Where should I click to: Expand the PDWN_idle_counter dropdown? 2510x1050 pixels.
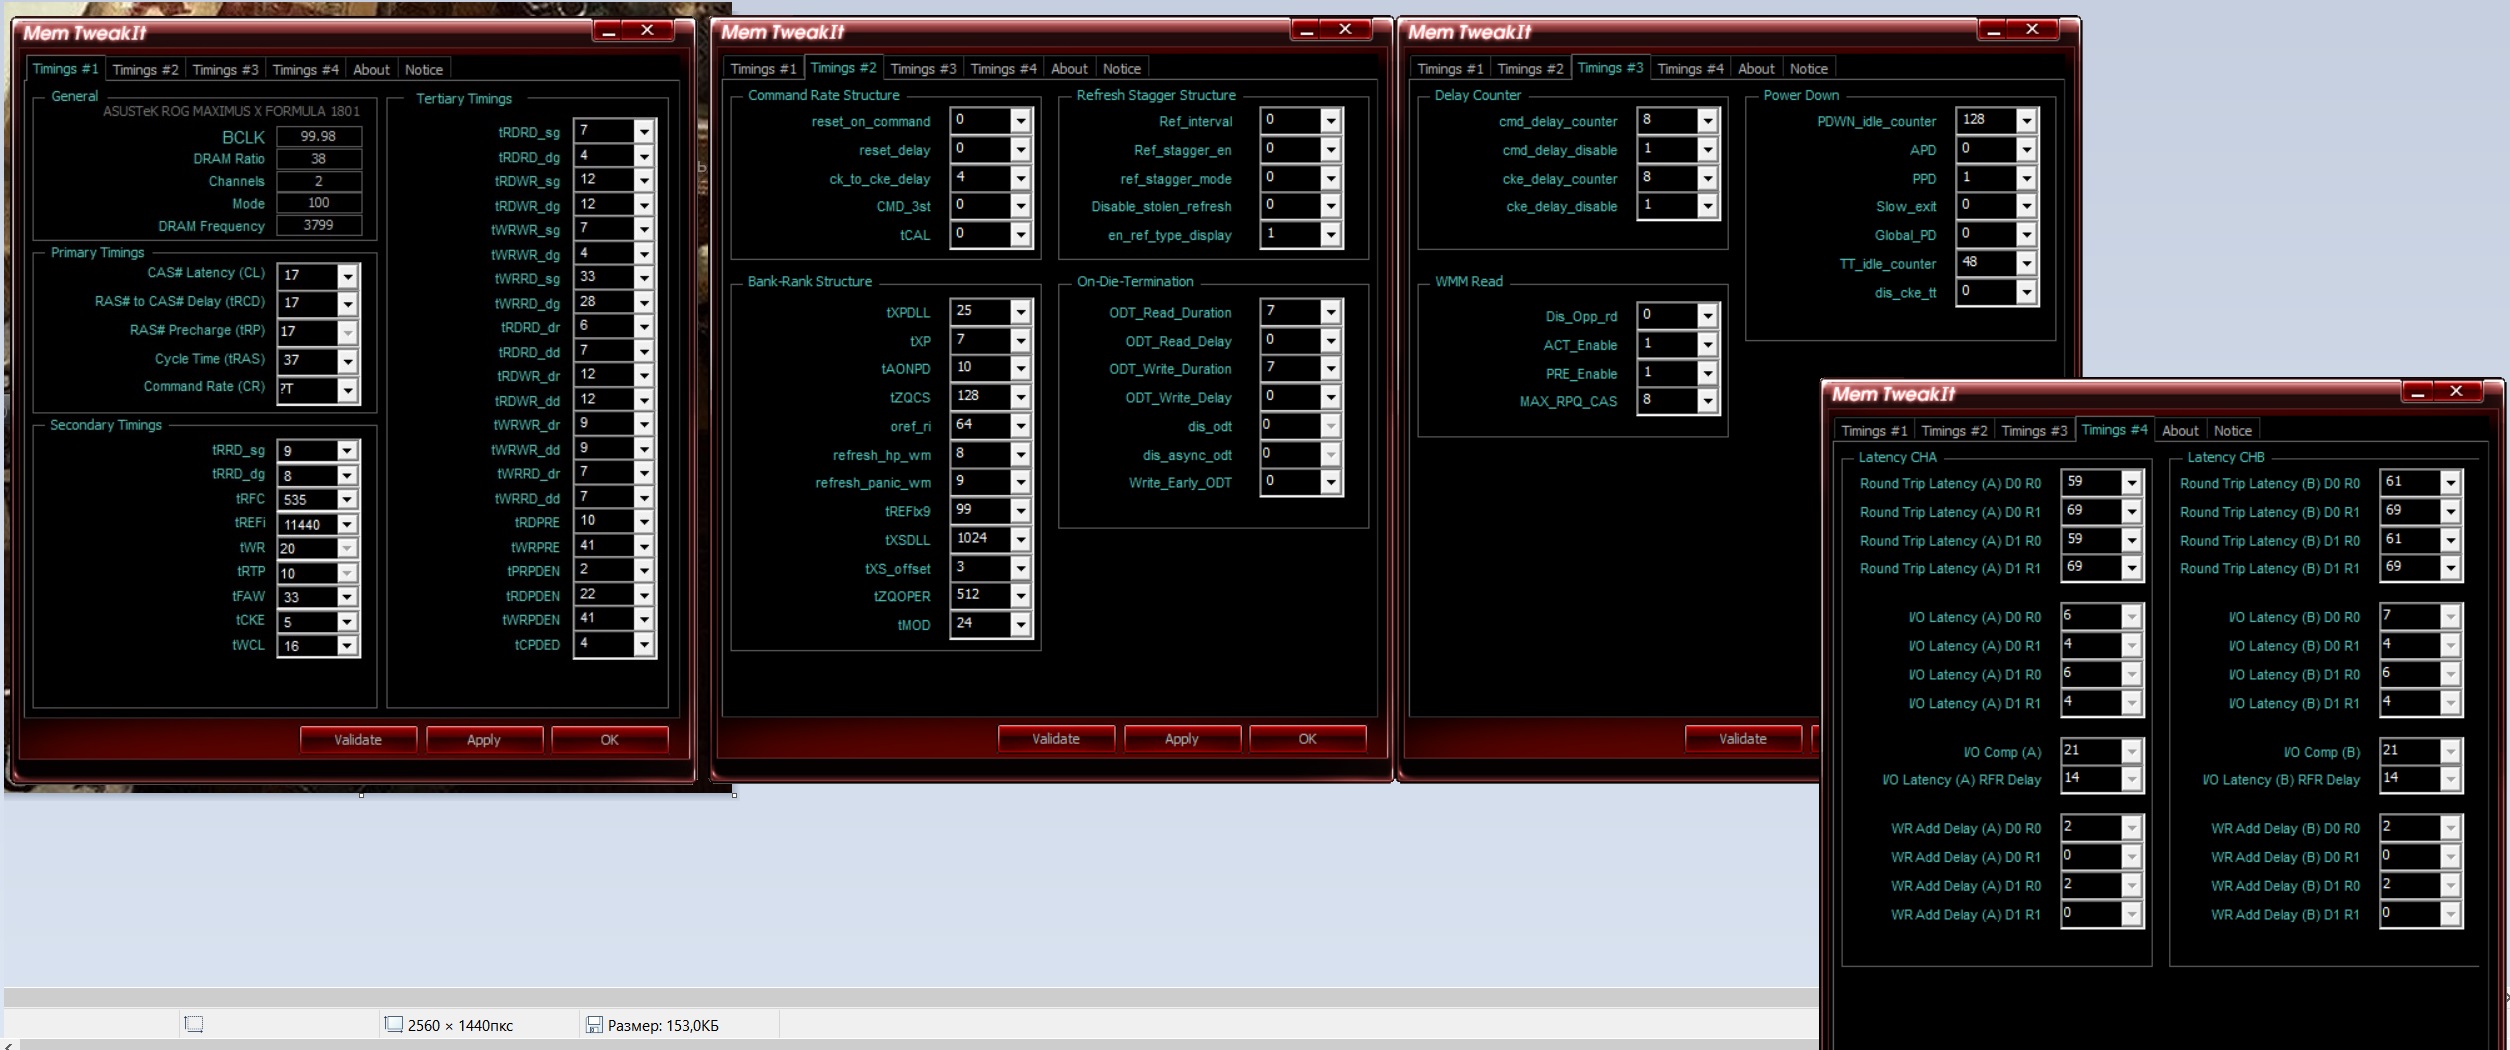pyautogui.click(x=2026, y=121)
